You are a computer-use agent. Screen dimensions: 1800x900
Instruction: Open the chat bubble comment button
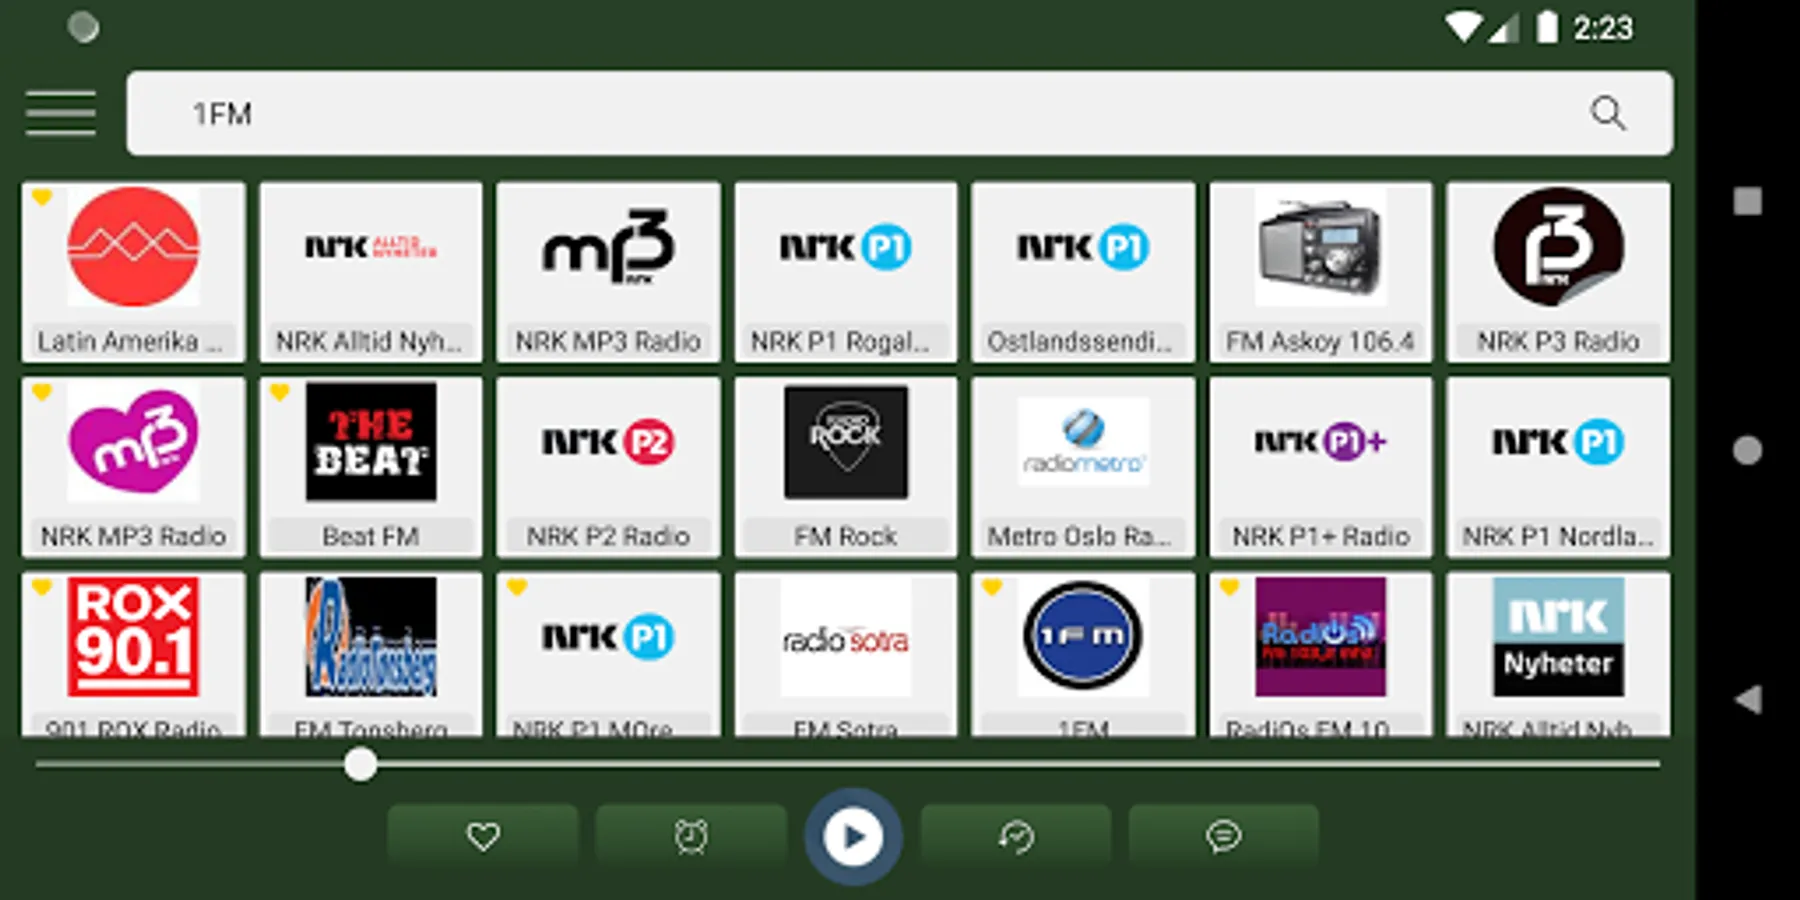(1224, 835)
